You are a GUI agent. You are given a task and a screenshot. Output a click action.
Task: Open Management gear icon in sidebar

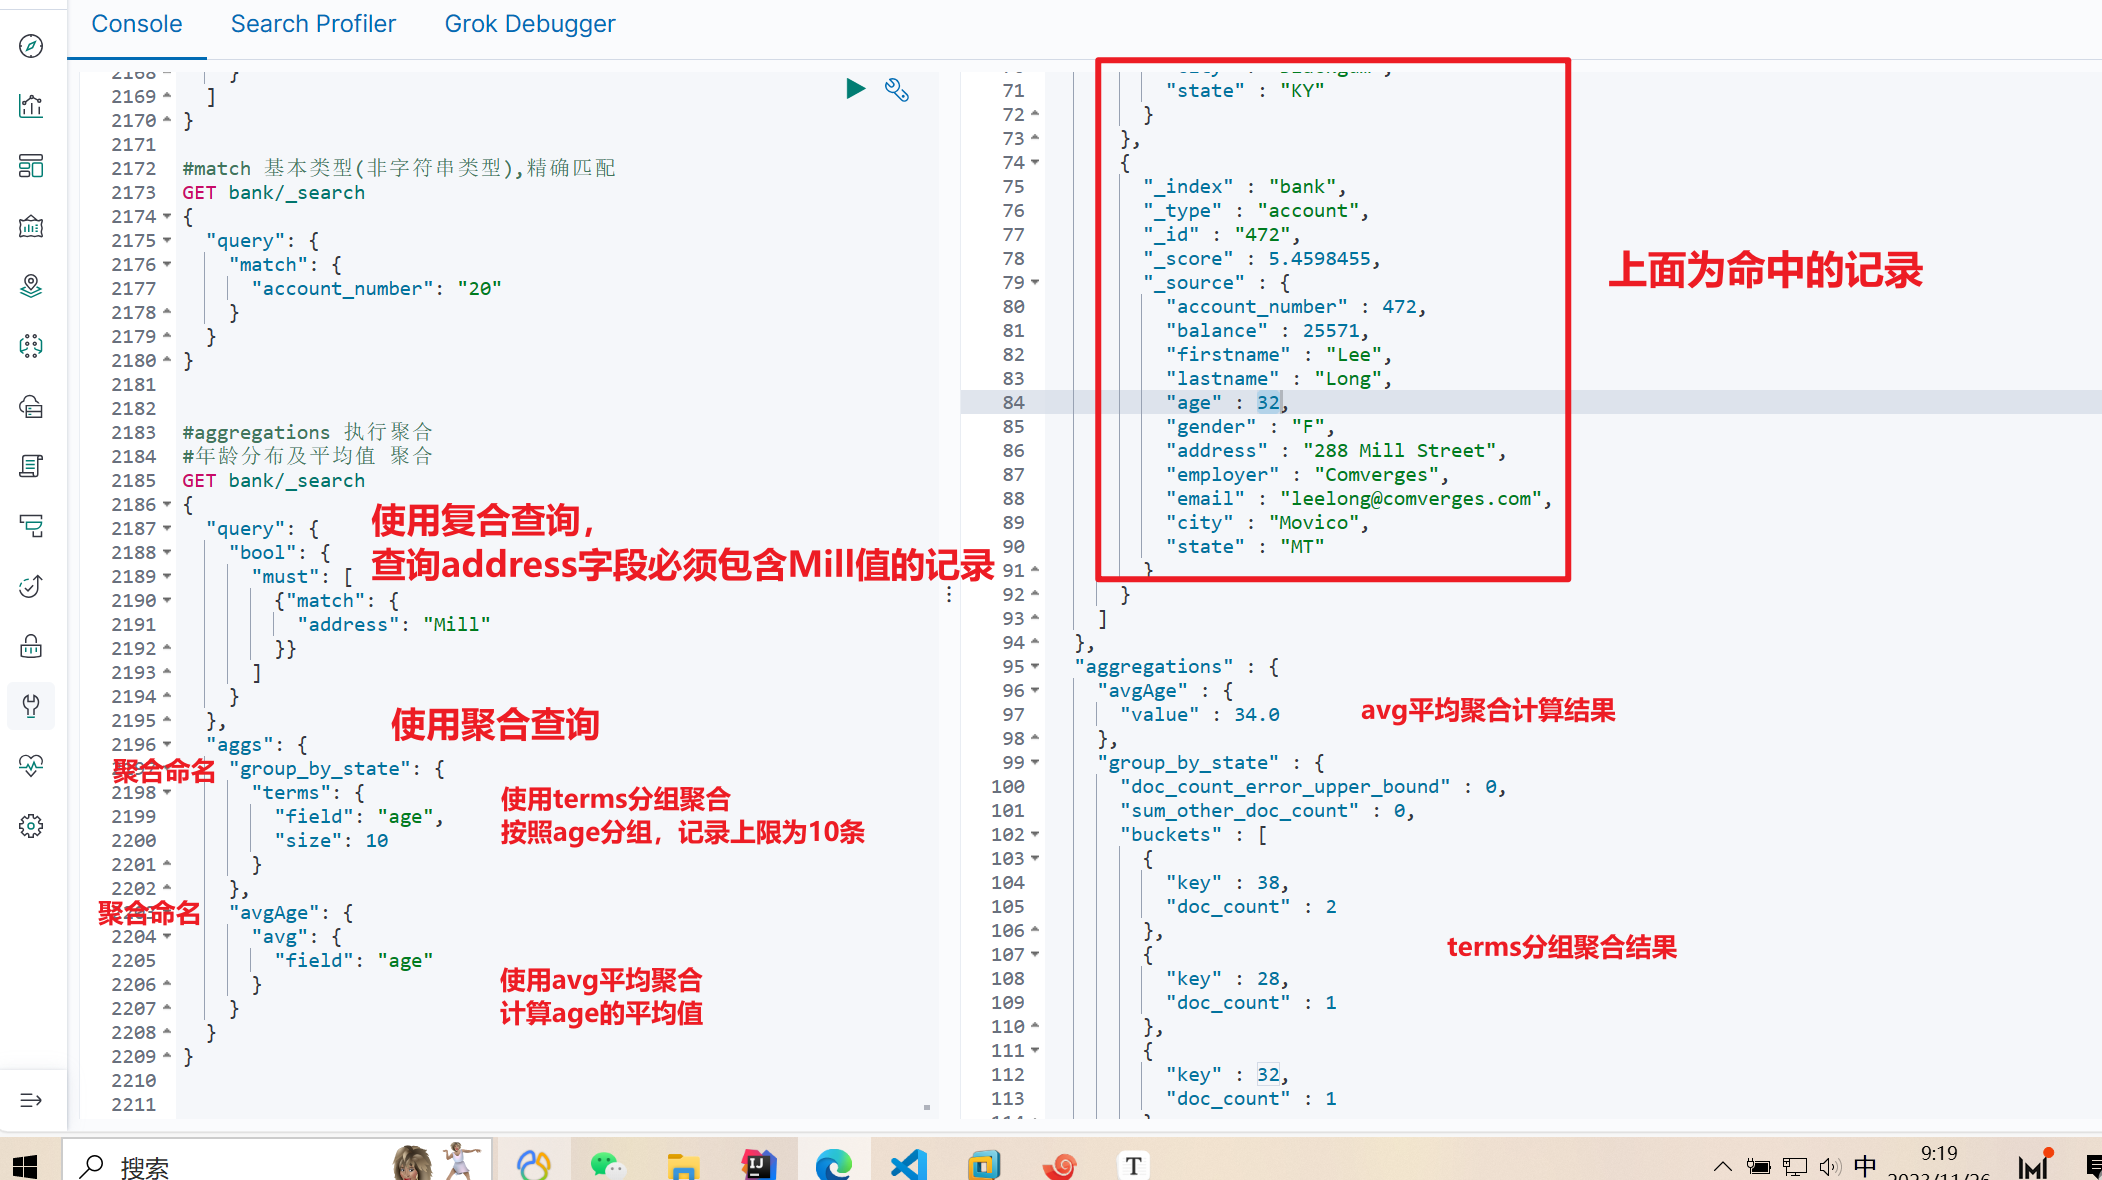[31, 826]
